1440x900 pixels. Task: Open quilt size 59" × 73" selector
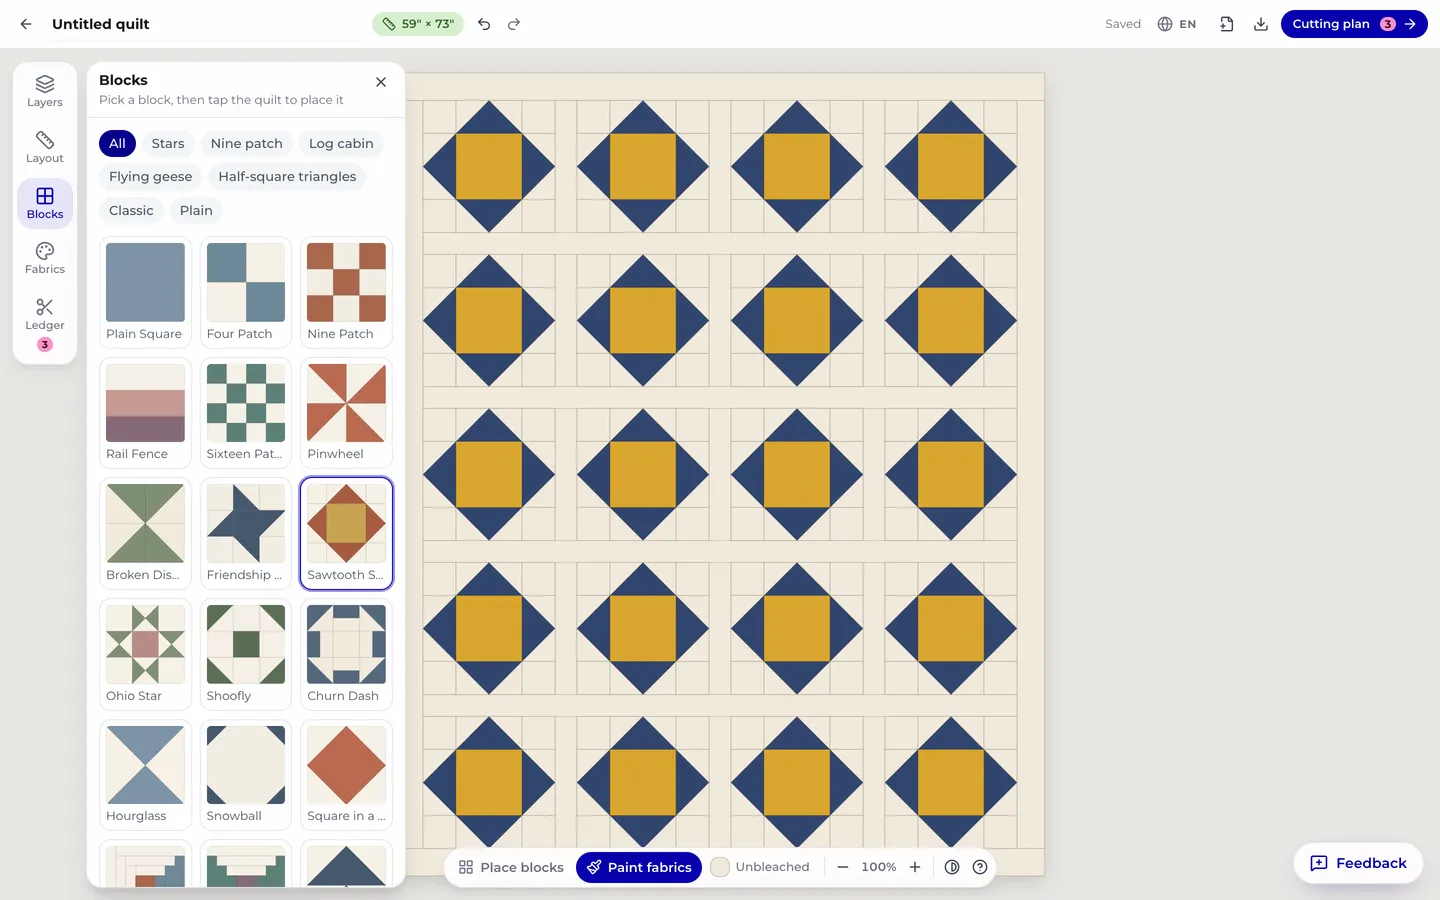(418, 24)
